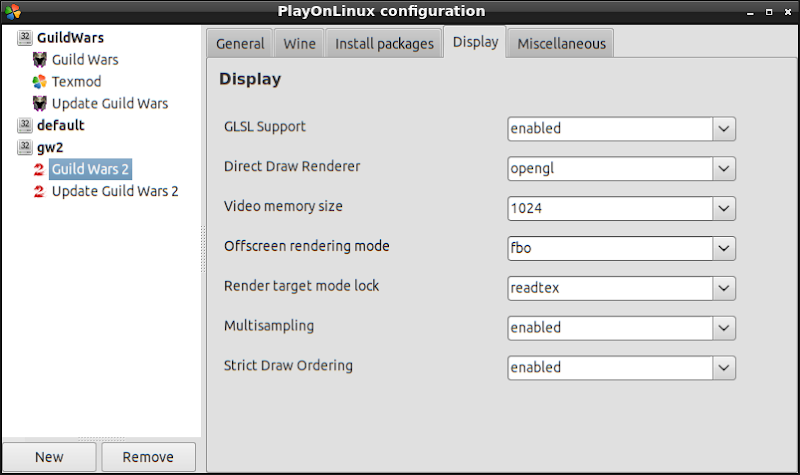
Task: Click the Multisampling 'enabled' field
Action: point(610,328)
